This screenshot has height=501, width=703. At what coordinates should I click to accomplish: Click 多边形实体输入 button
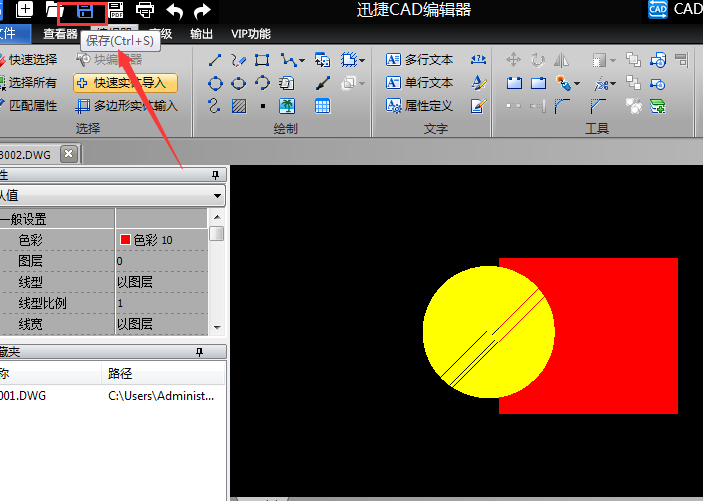126,106
